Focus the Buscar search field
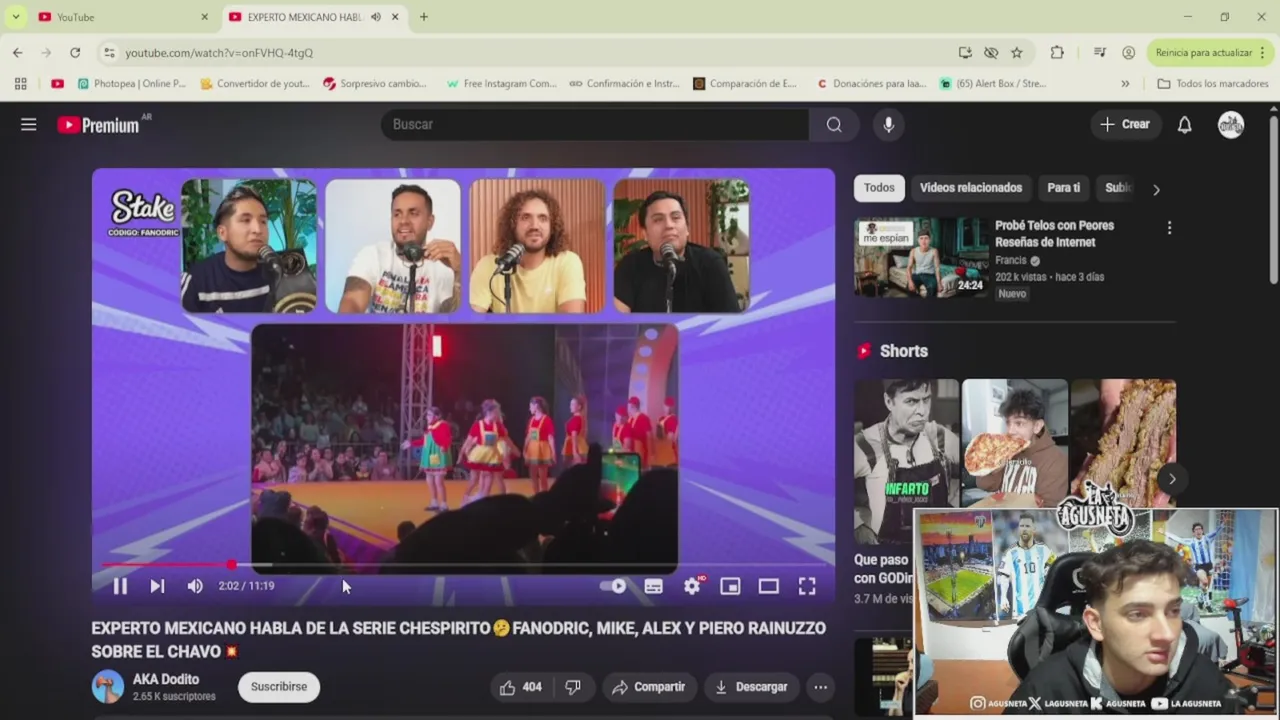The image size is (1280, 720). (x=594, y=124)
